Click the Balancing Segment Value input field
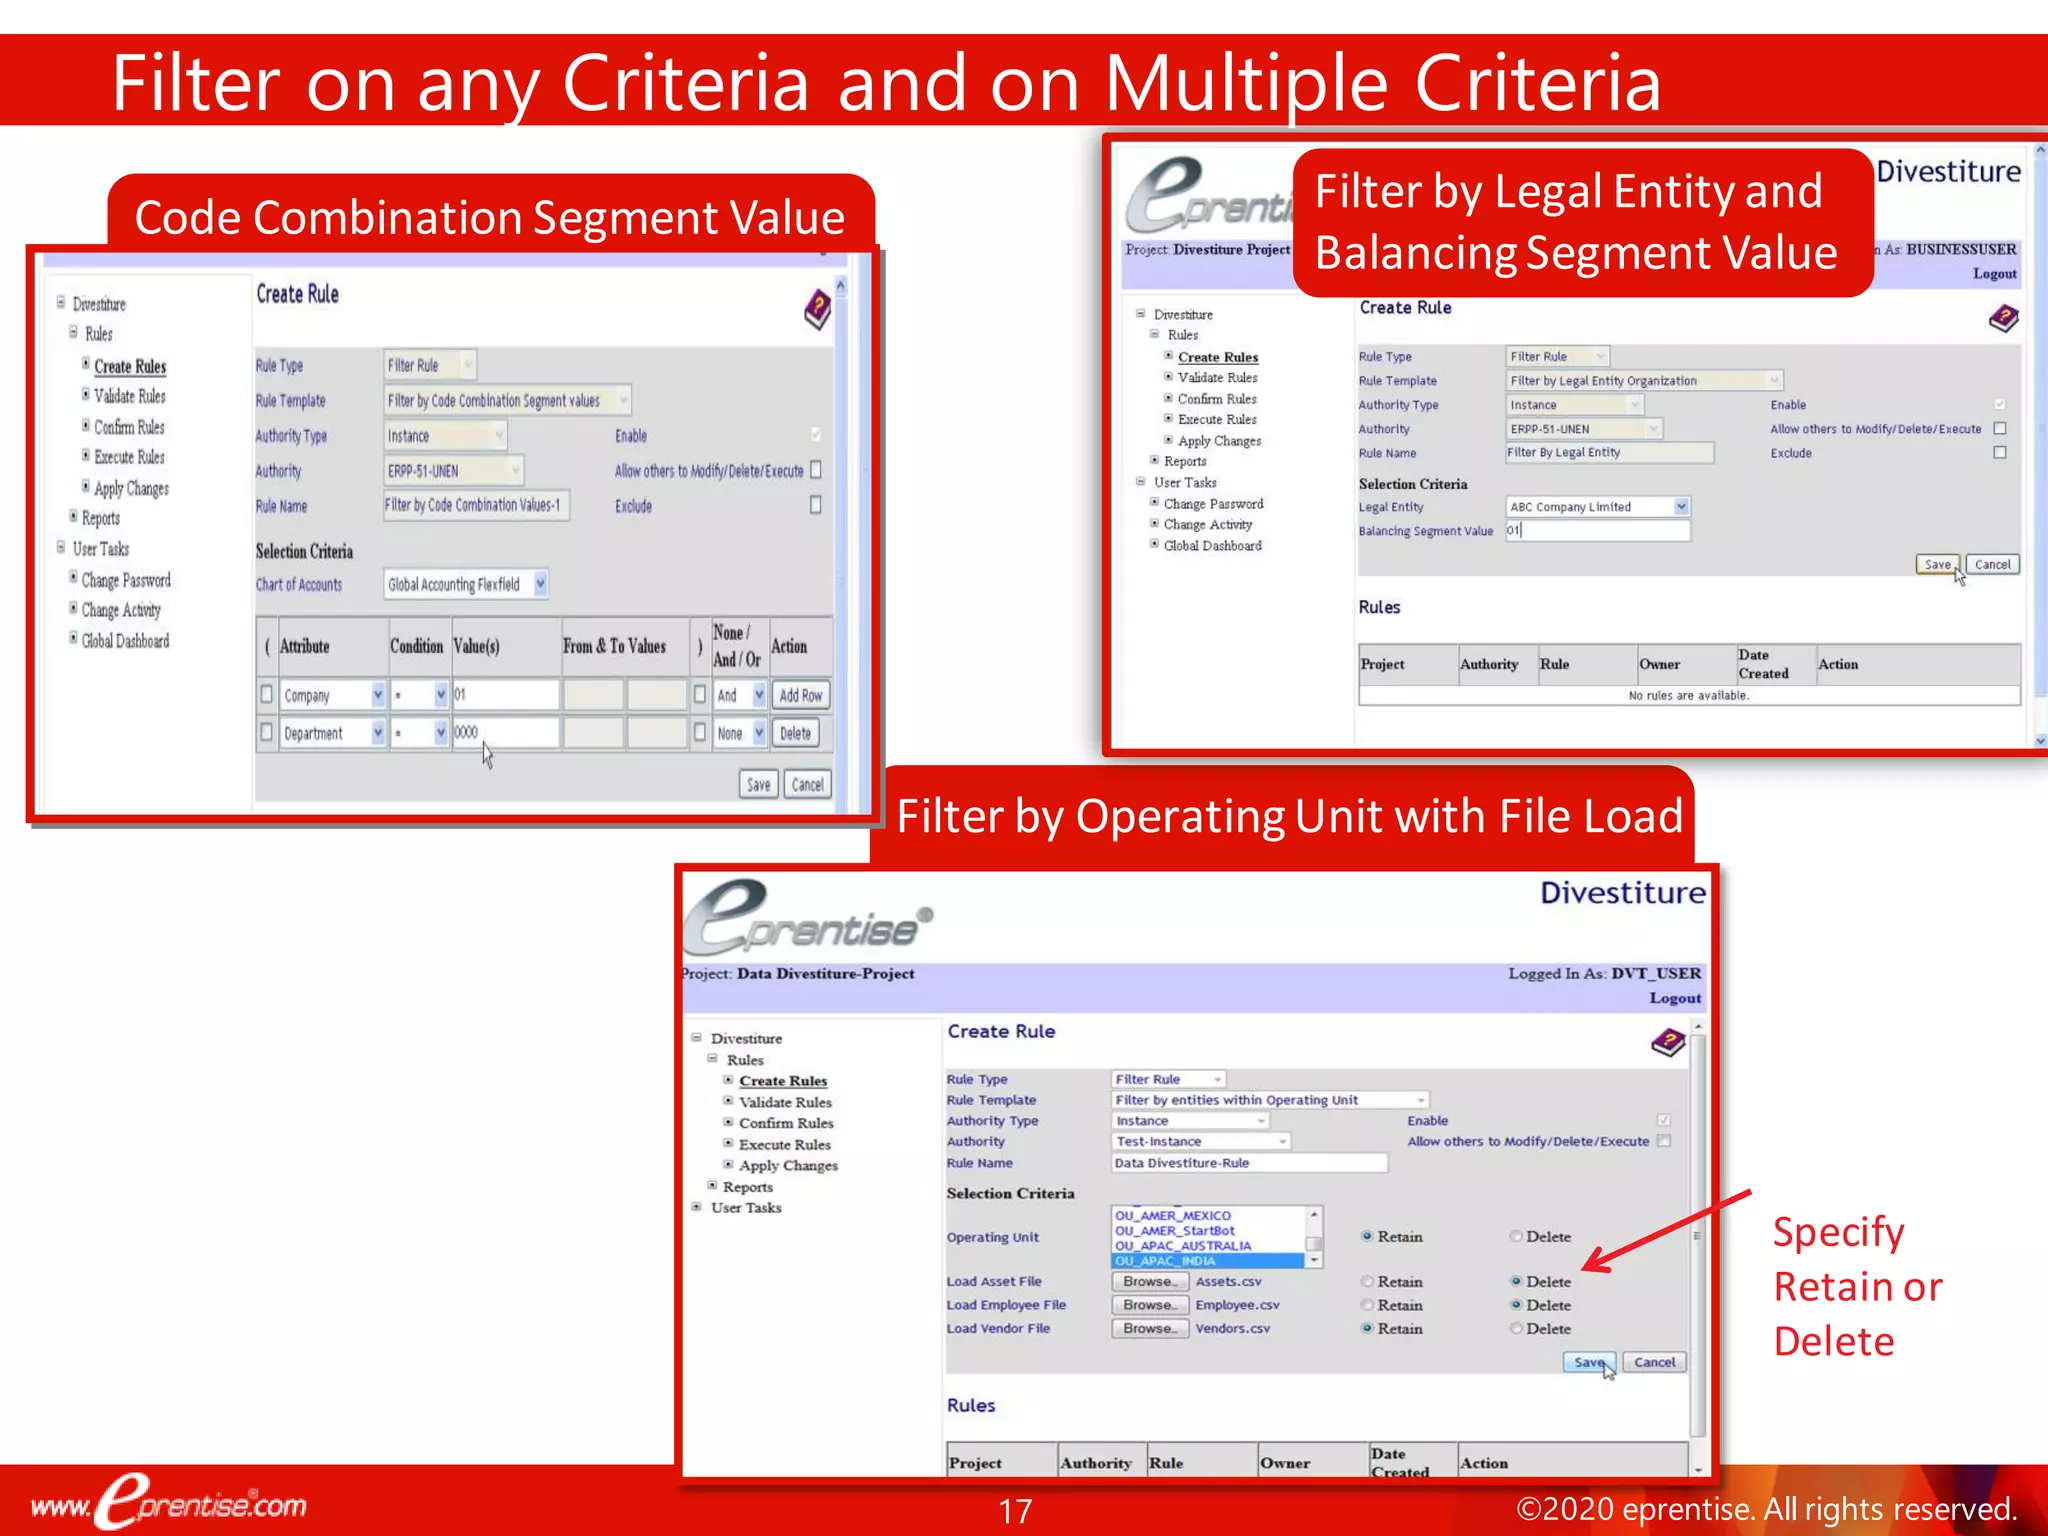Viewport: 2048px width, 1536px height. pyautogui.click(x=1598, y=531)
